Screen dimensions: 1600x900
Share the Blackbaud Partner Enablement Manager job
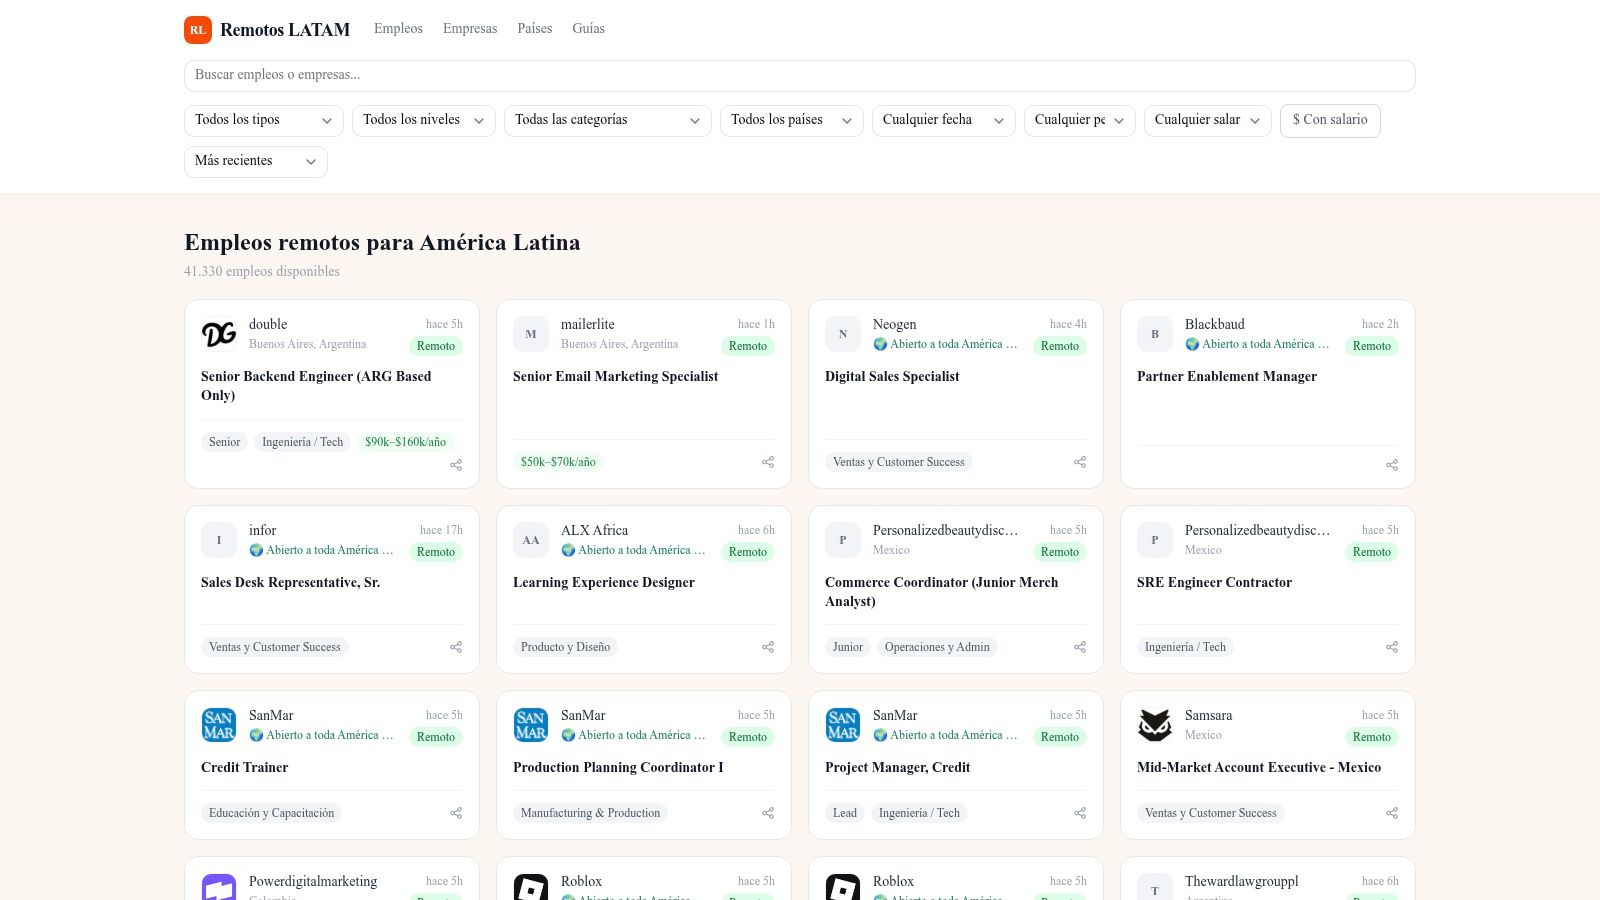tap(1392, 465)
